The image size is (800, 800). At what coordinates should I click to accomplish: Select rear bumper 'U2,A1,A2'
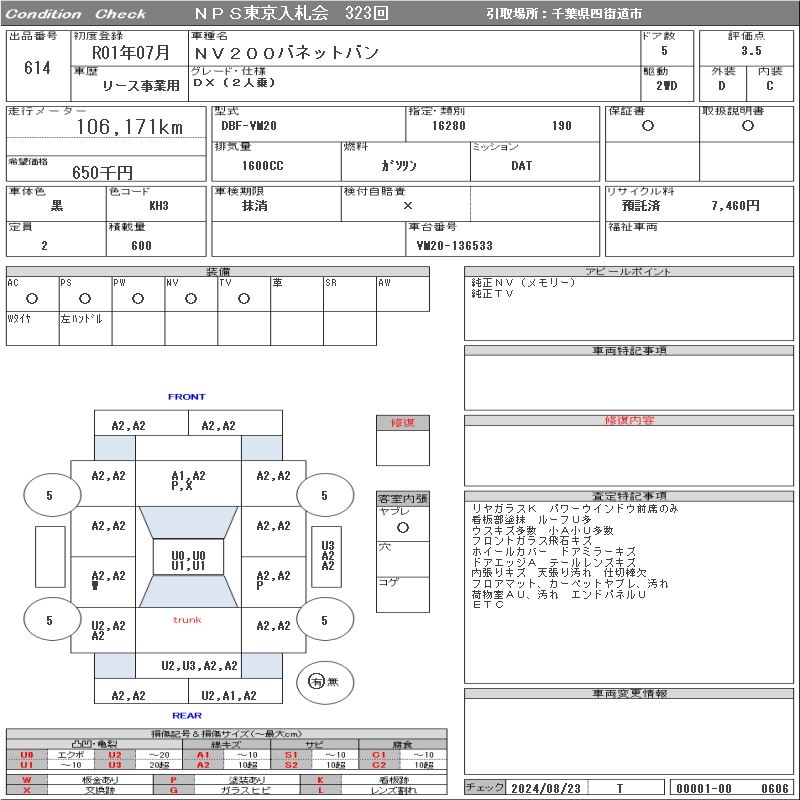[229, 695]
